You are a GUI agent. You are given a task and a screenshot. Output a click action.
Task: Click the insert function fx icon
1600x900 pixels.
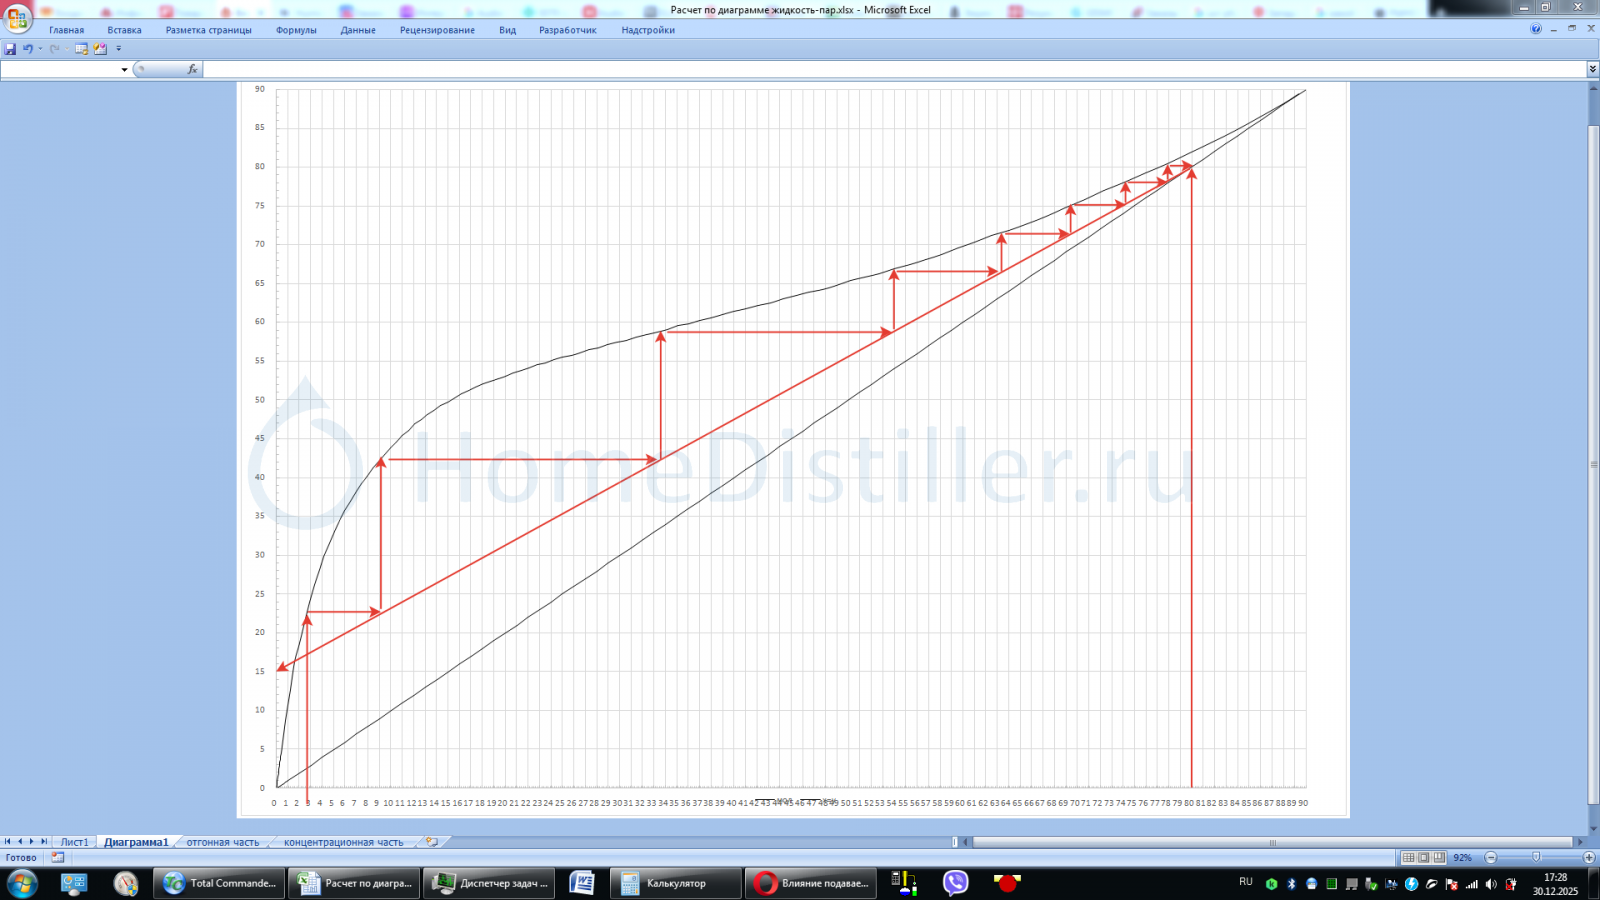pos(192,70)
